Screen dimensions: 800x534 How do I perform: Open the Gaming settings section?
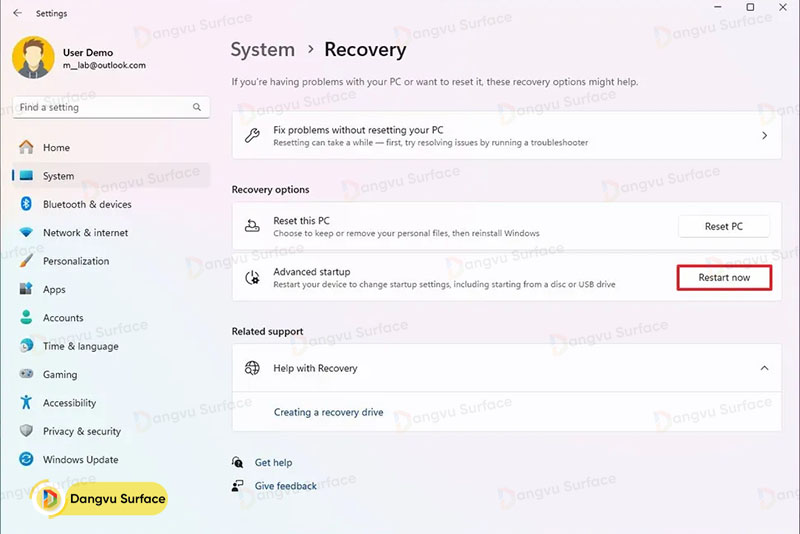(x=60, y=375)
